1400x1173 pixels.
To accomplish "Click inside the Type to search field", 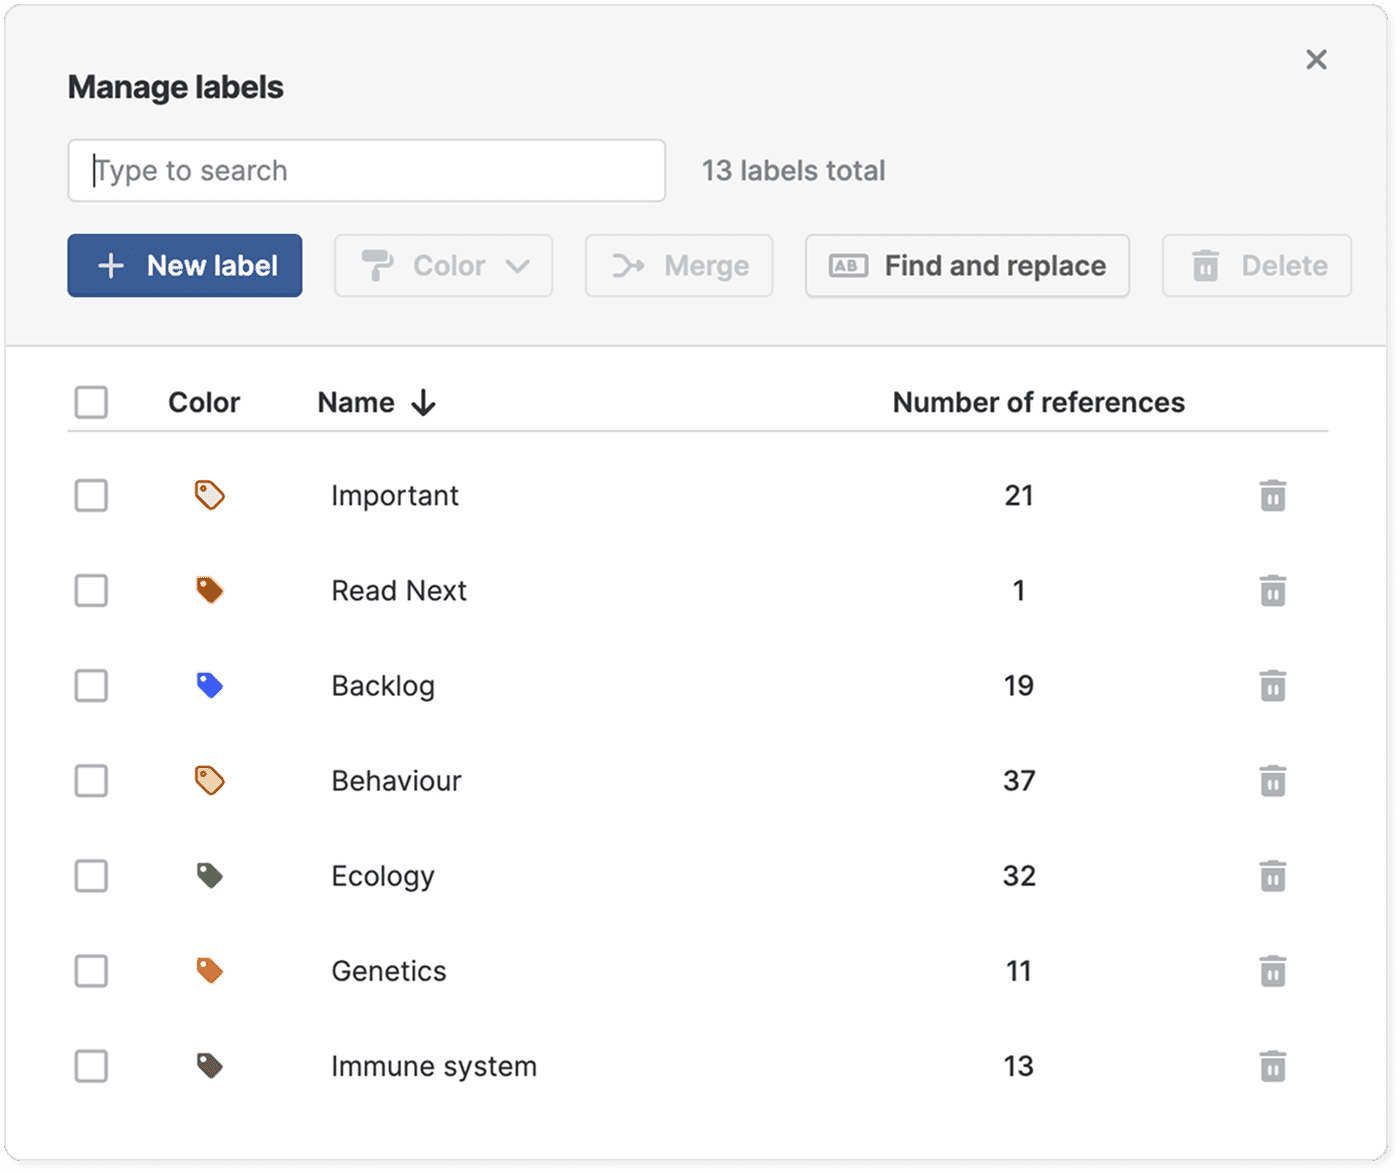I will (x=366, y=170).
